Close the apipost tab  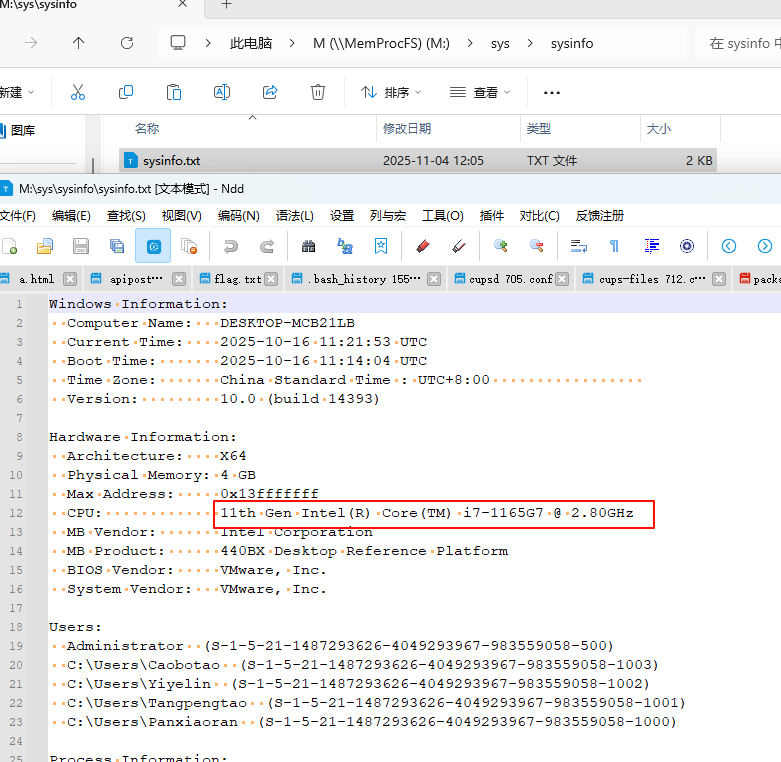tap(179, 279)
